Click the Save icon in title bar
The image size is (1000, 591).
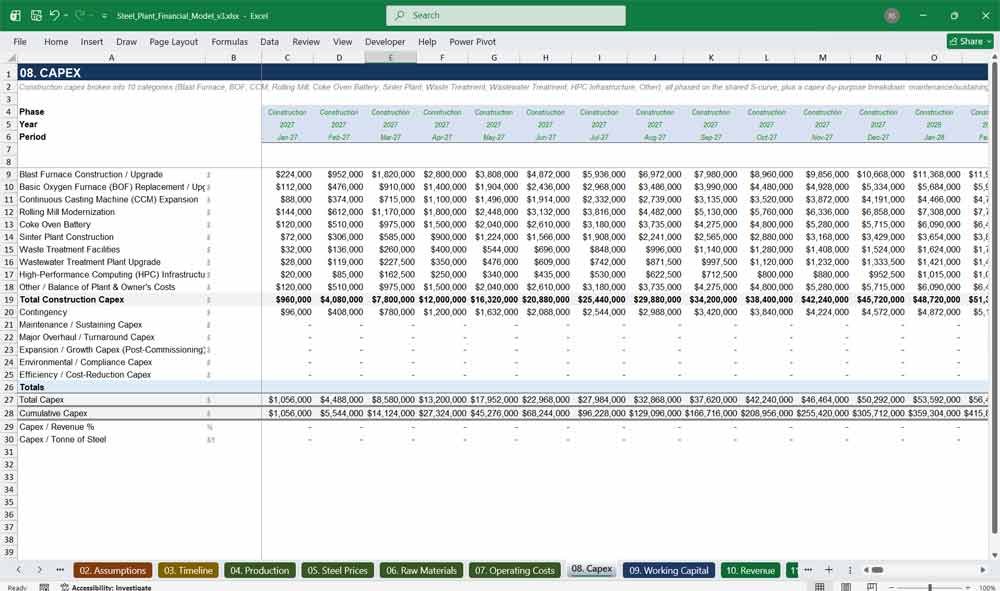pos(36,15)
